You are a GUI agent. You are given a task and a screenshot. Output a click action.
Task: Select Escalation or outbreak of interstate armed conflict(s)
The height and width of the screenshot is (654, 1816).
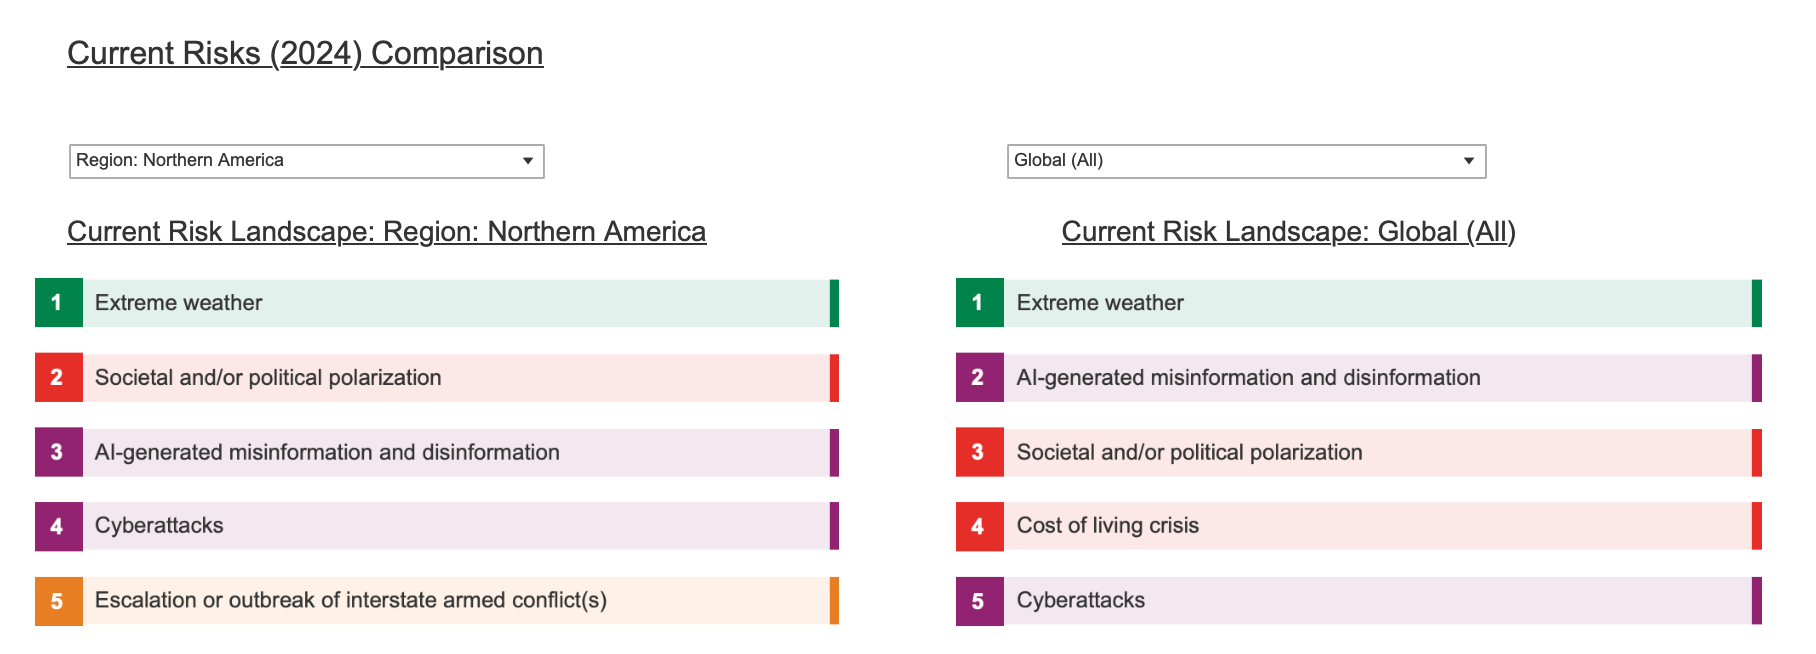coord(437,601)
